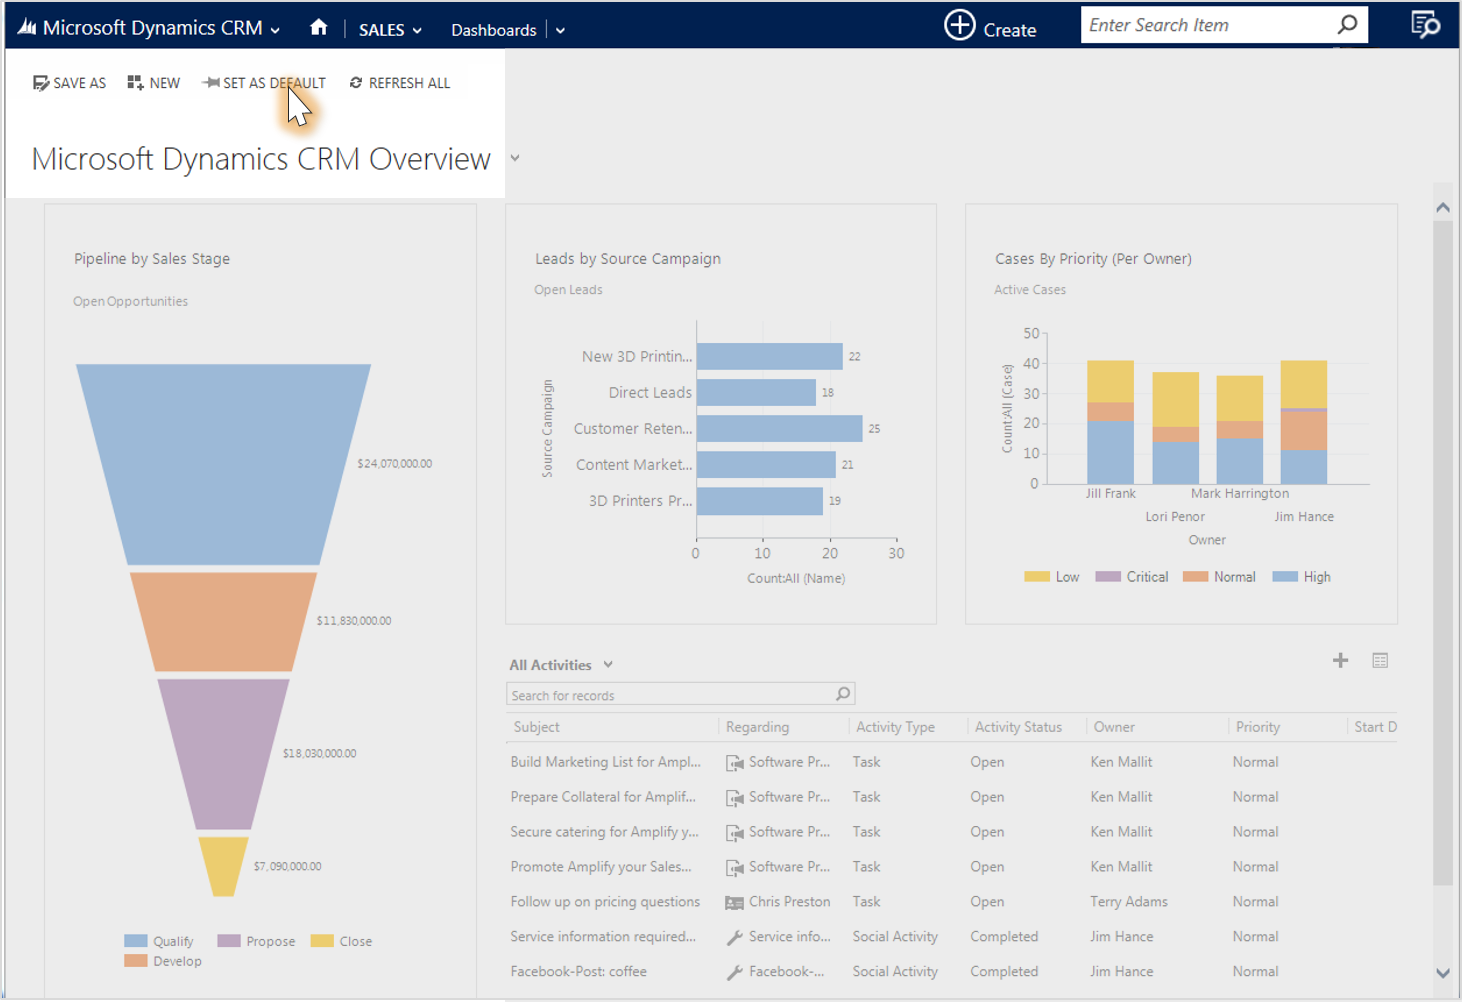
Task: Open the All Activities view dropdown
Action: pyautogui.click(x=608, y=665)
